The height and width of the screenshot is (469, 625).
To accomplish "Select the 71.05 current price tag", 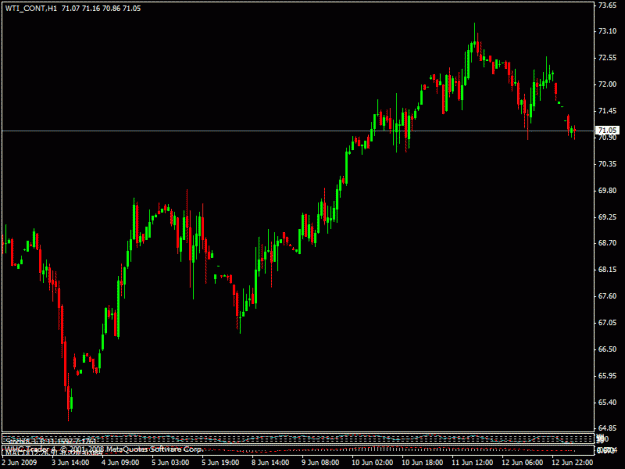I will [607, 130].
